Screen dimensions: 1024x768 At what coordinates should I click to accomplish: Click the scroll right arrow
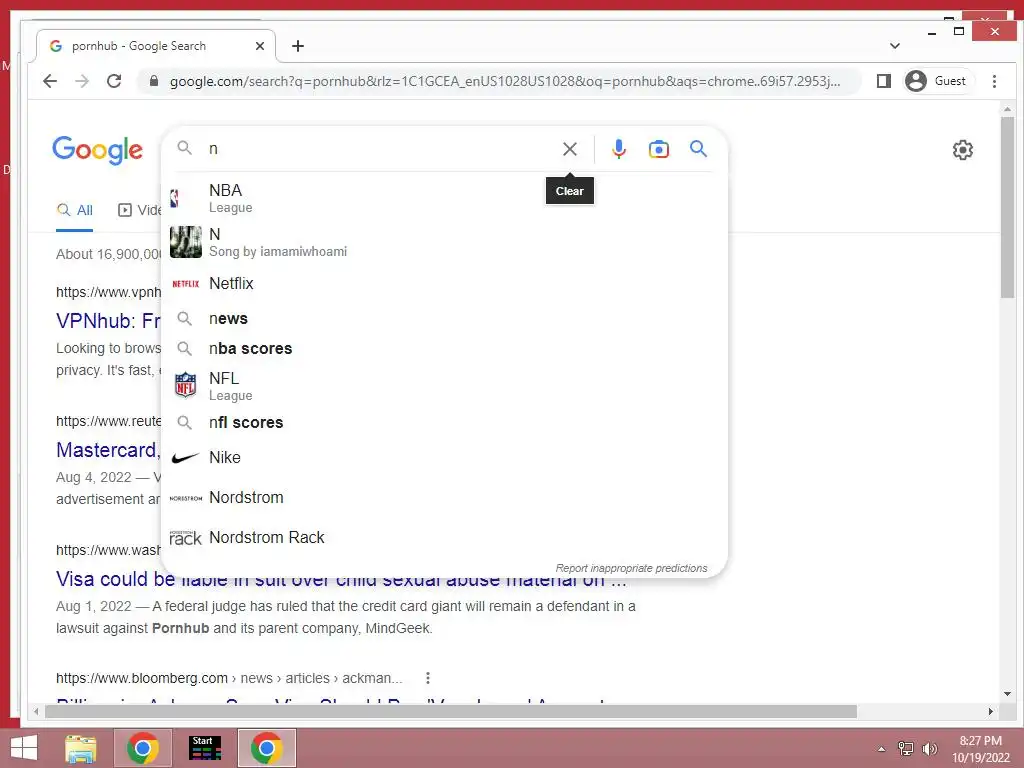991,711
